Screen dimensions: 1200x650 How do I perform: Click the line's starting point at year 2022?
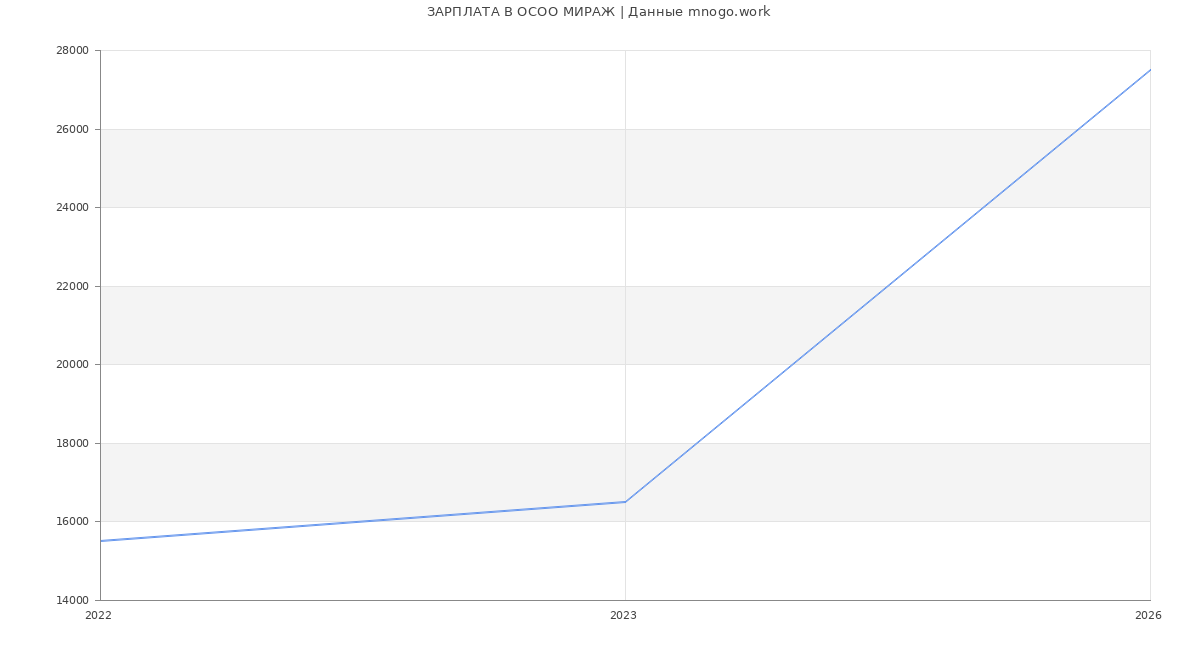pyautogui.click(x=101, y=541)
